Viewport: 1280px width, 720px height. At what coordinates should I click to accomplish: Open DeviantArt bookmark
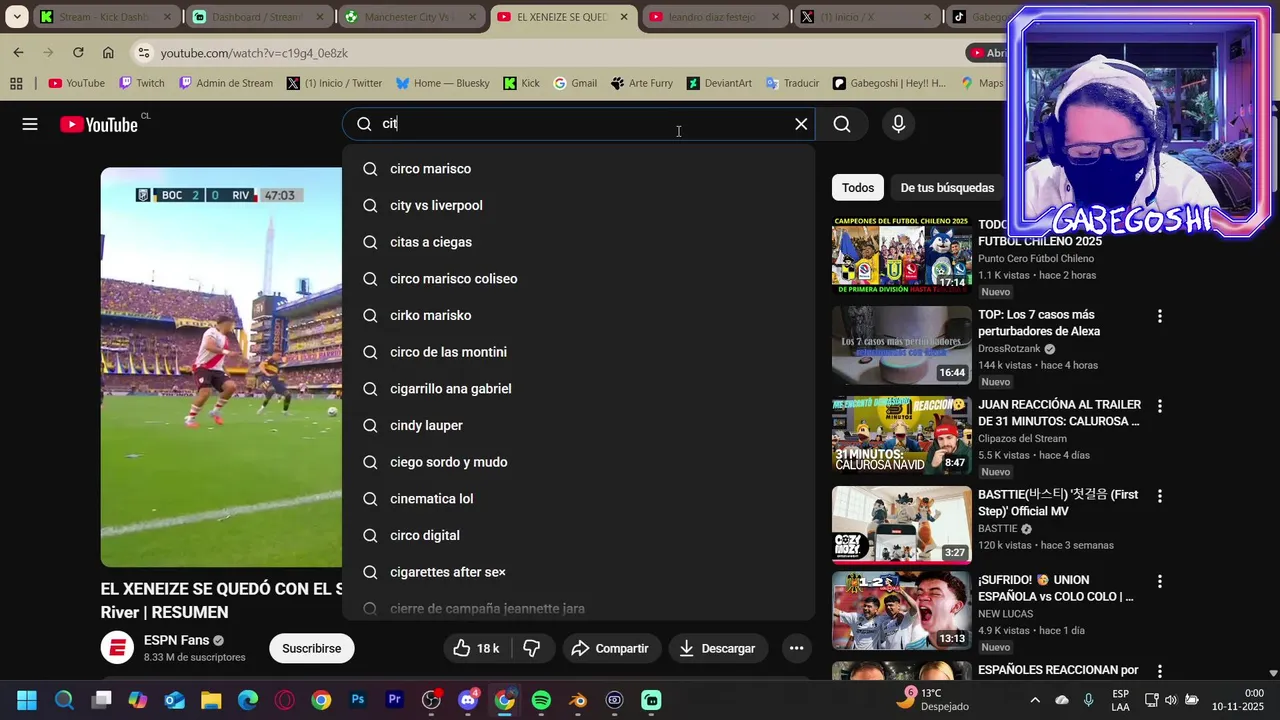click(x=719, y=83)
